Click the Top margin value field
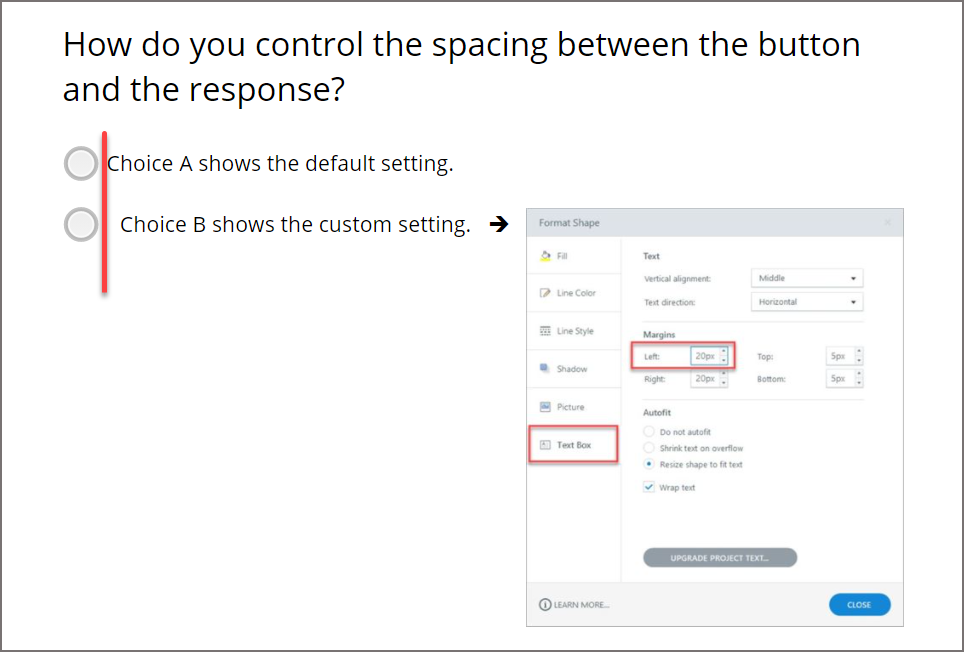This screenshot has width=964, height=652. tap(837, 356)
